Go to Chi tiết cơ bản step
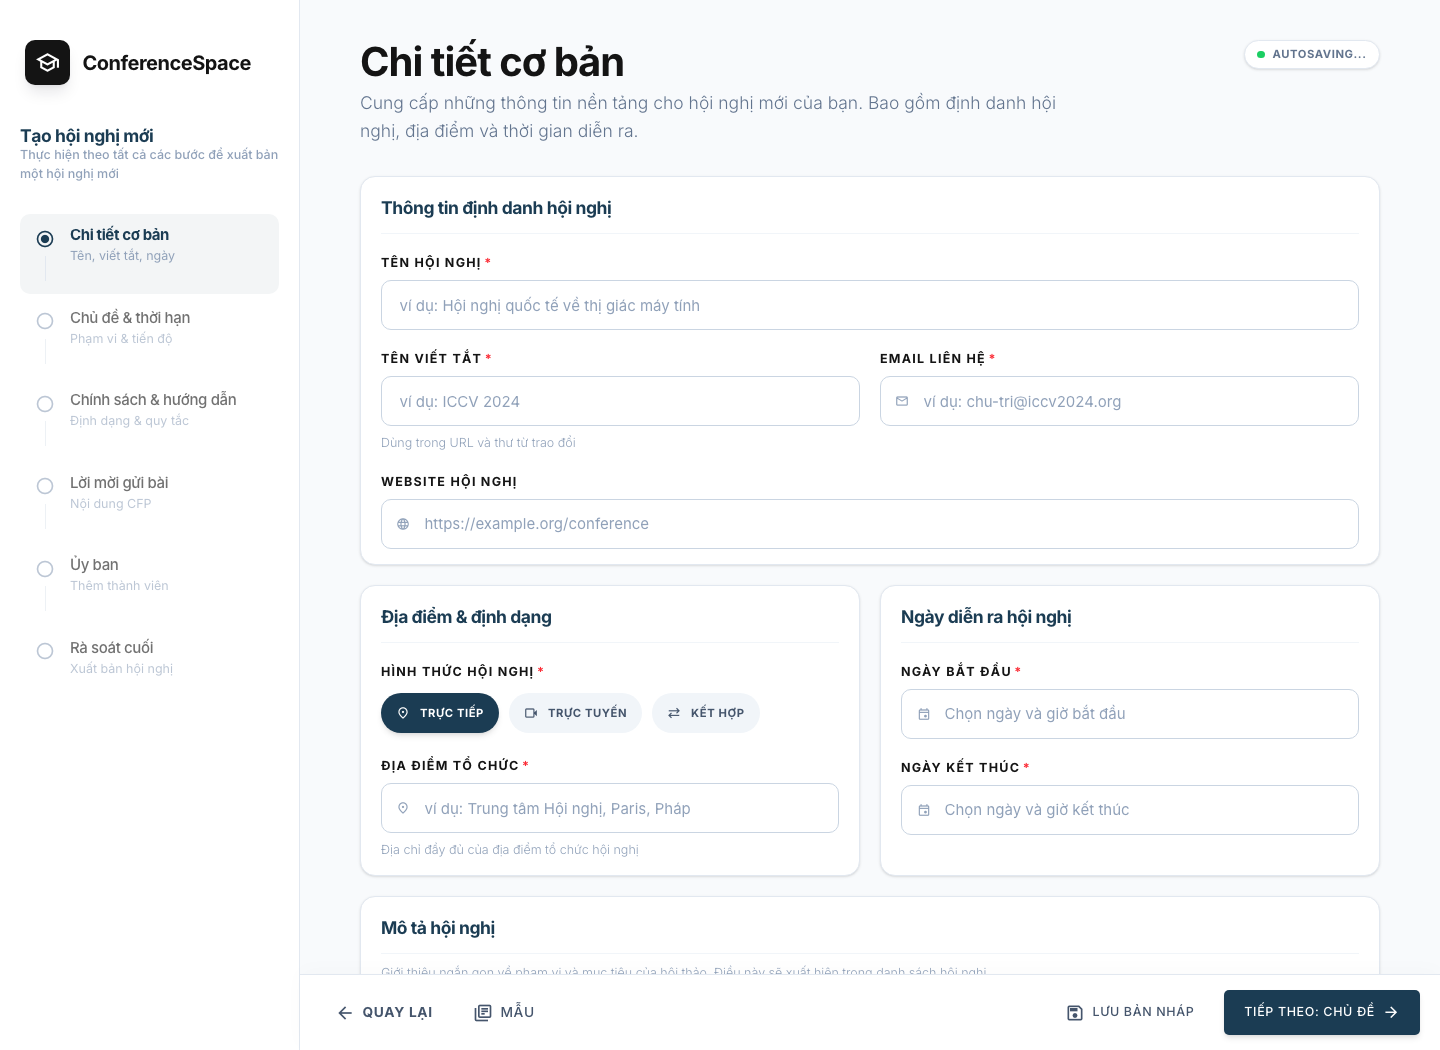This screenshot has height=1050, width=1440. [x=149, y=254]
